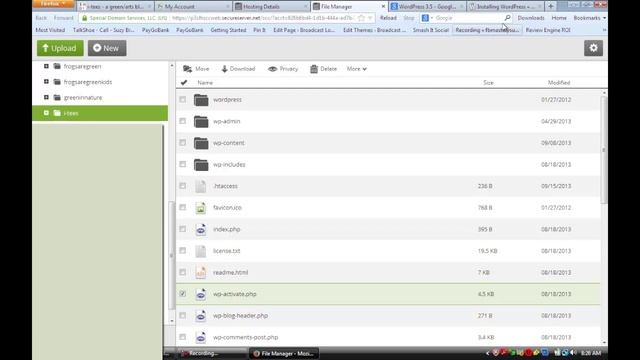Screen dimensions: 640x360
Task: Click the readme.html file name
Action: (230, 272)
